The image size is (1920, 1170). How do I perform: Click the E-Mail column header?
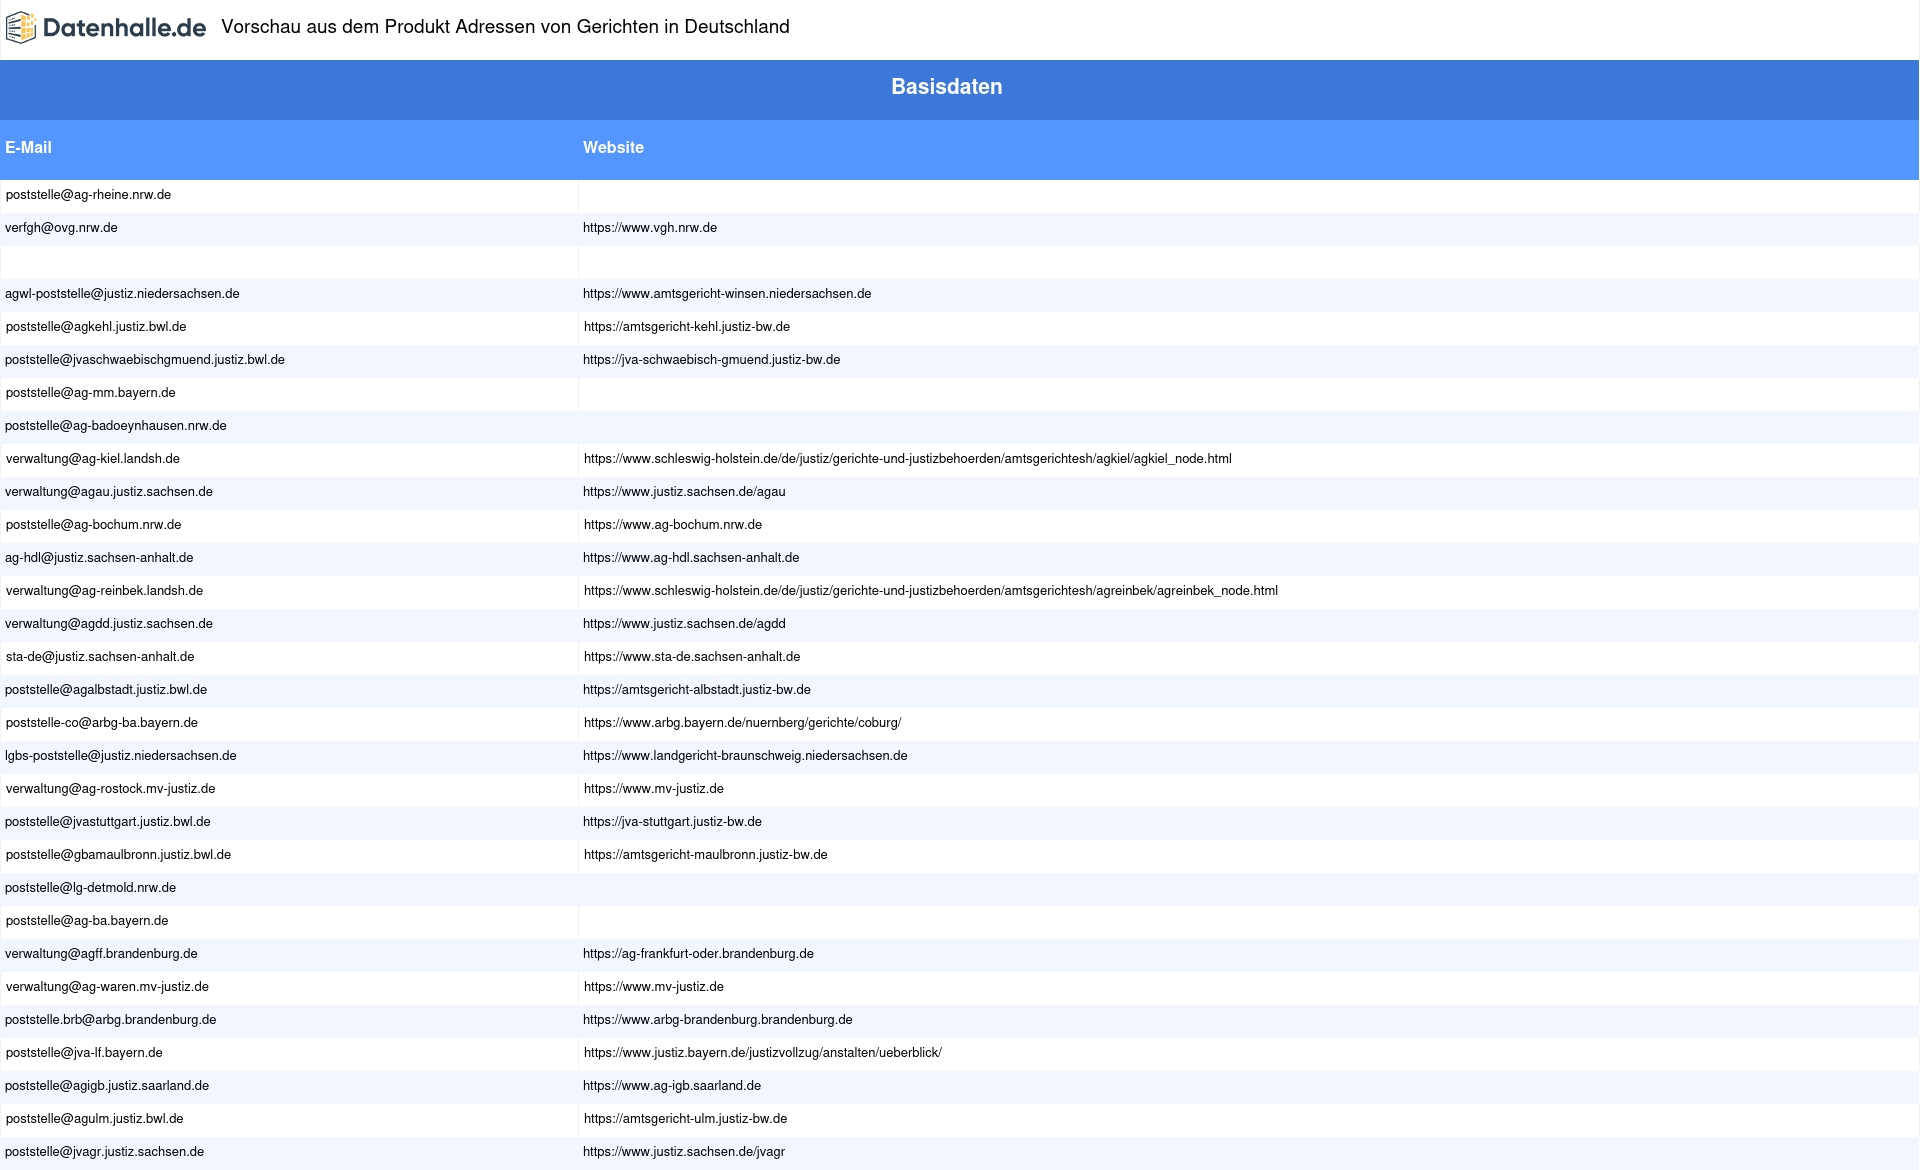click(x=28, y=148)
